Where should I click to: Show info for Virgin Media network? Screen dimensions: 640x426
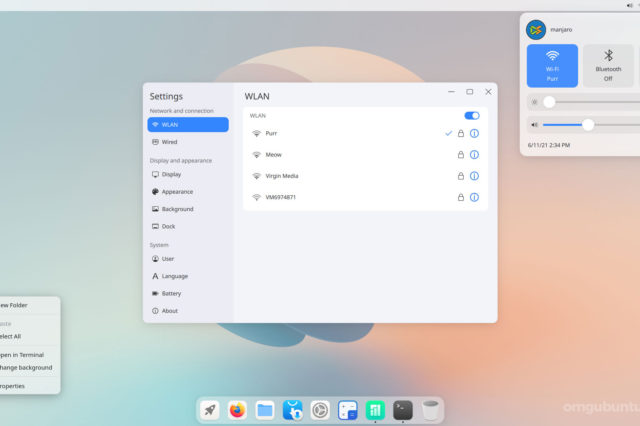point(474,176)
